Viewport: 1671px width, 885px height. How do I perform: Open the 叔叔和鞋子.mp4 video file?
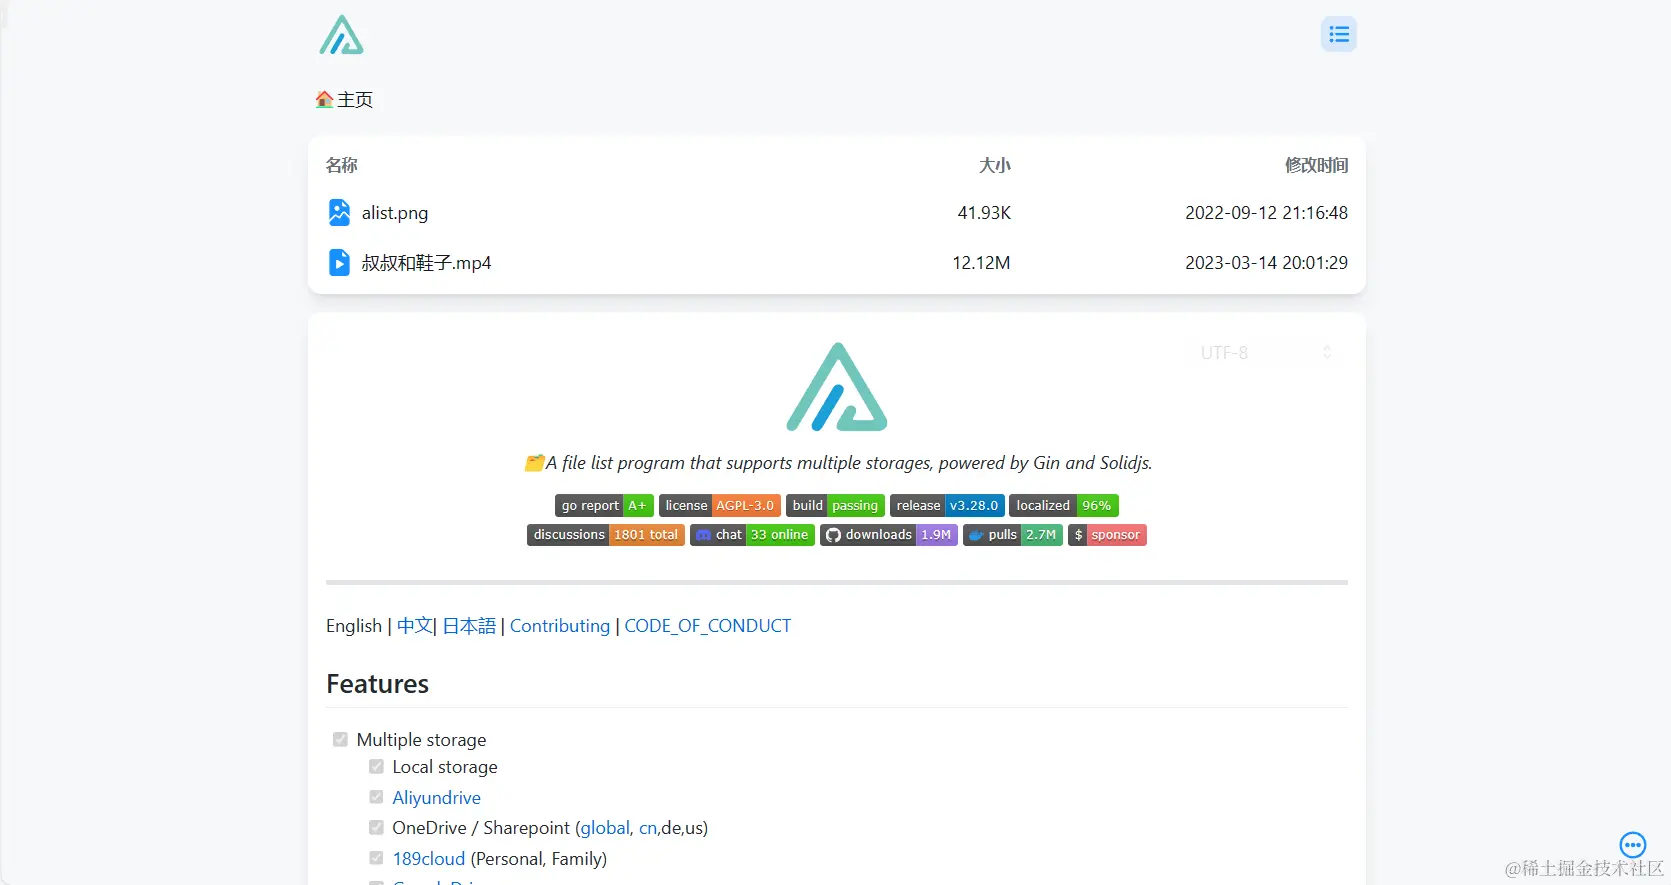427,263
